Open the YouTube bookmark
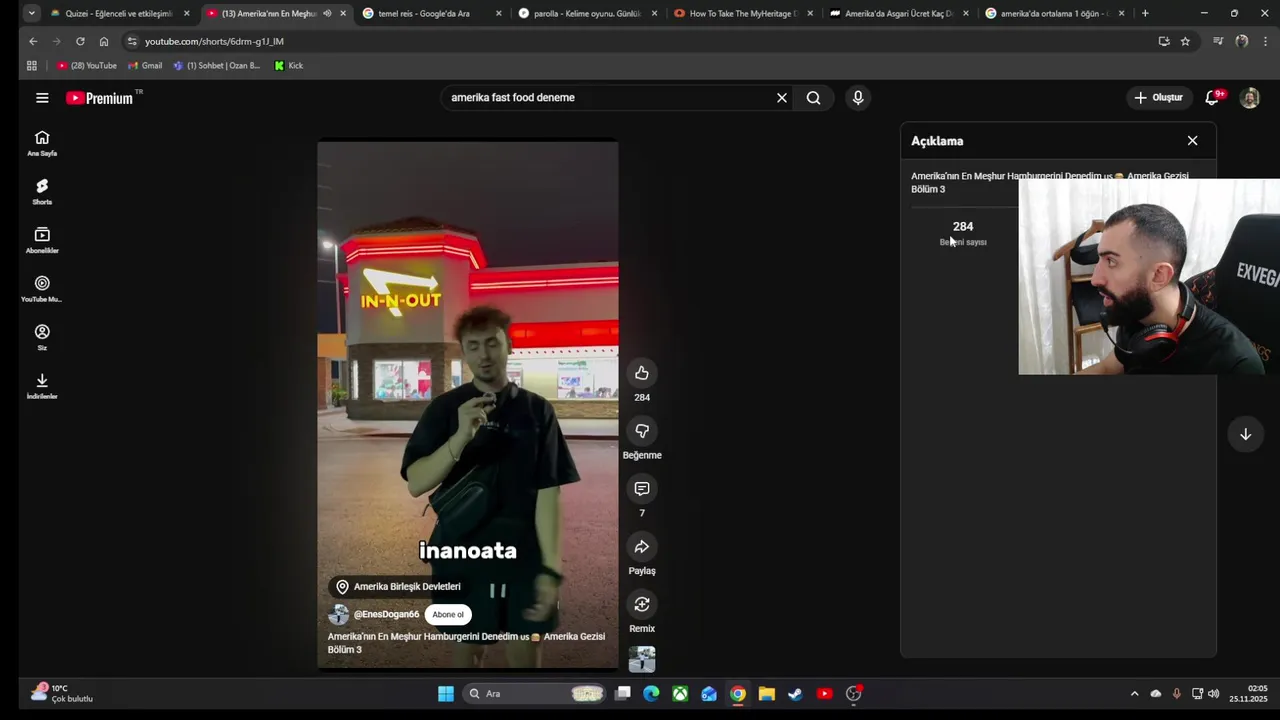 coord(87,66)
